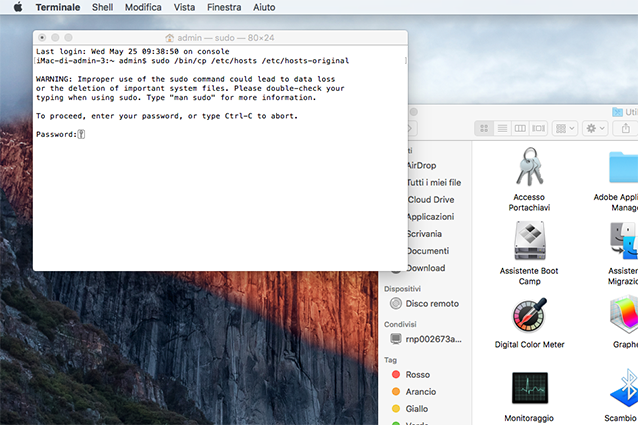Select the Accesso Portachiavi keys icon
638x425 pixels.
click(529, 167)
